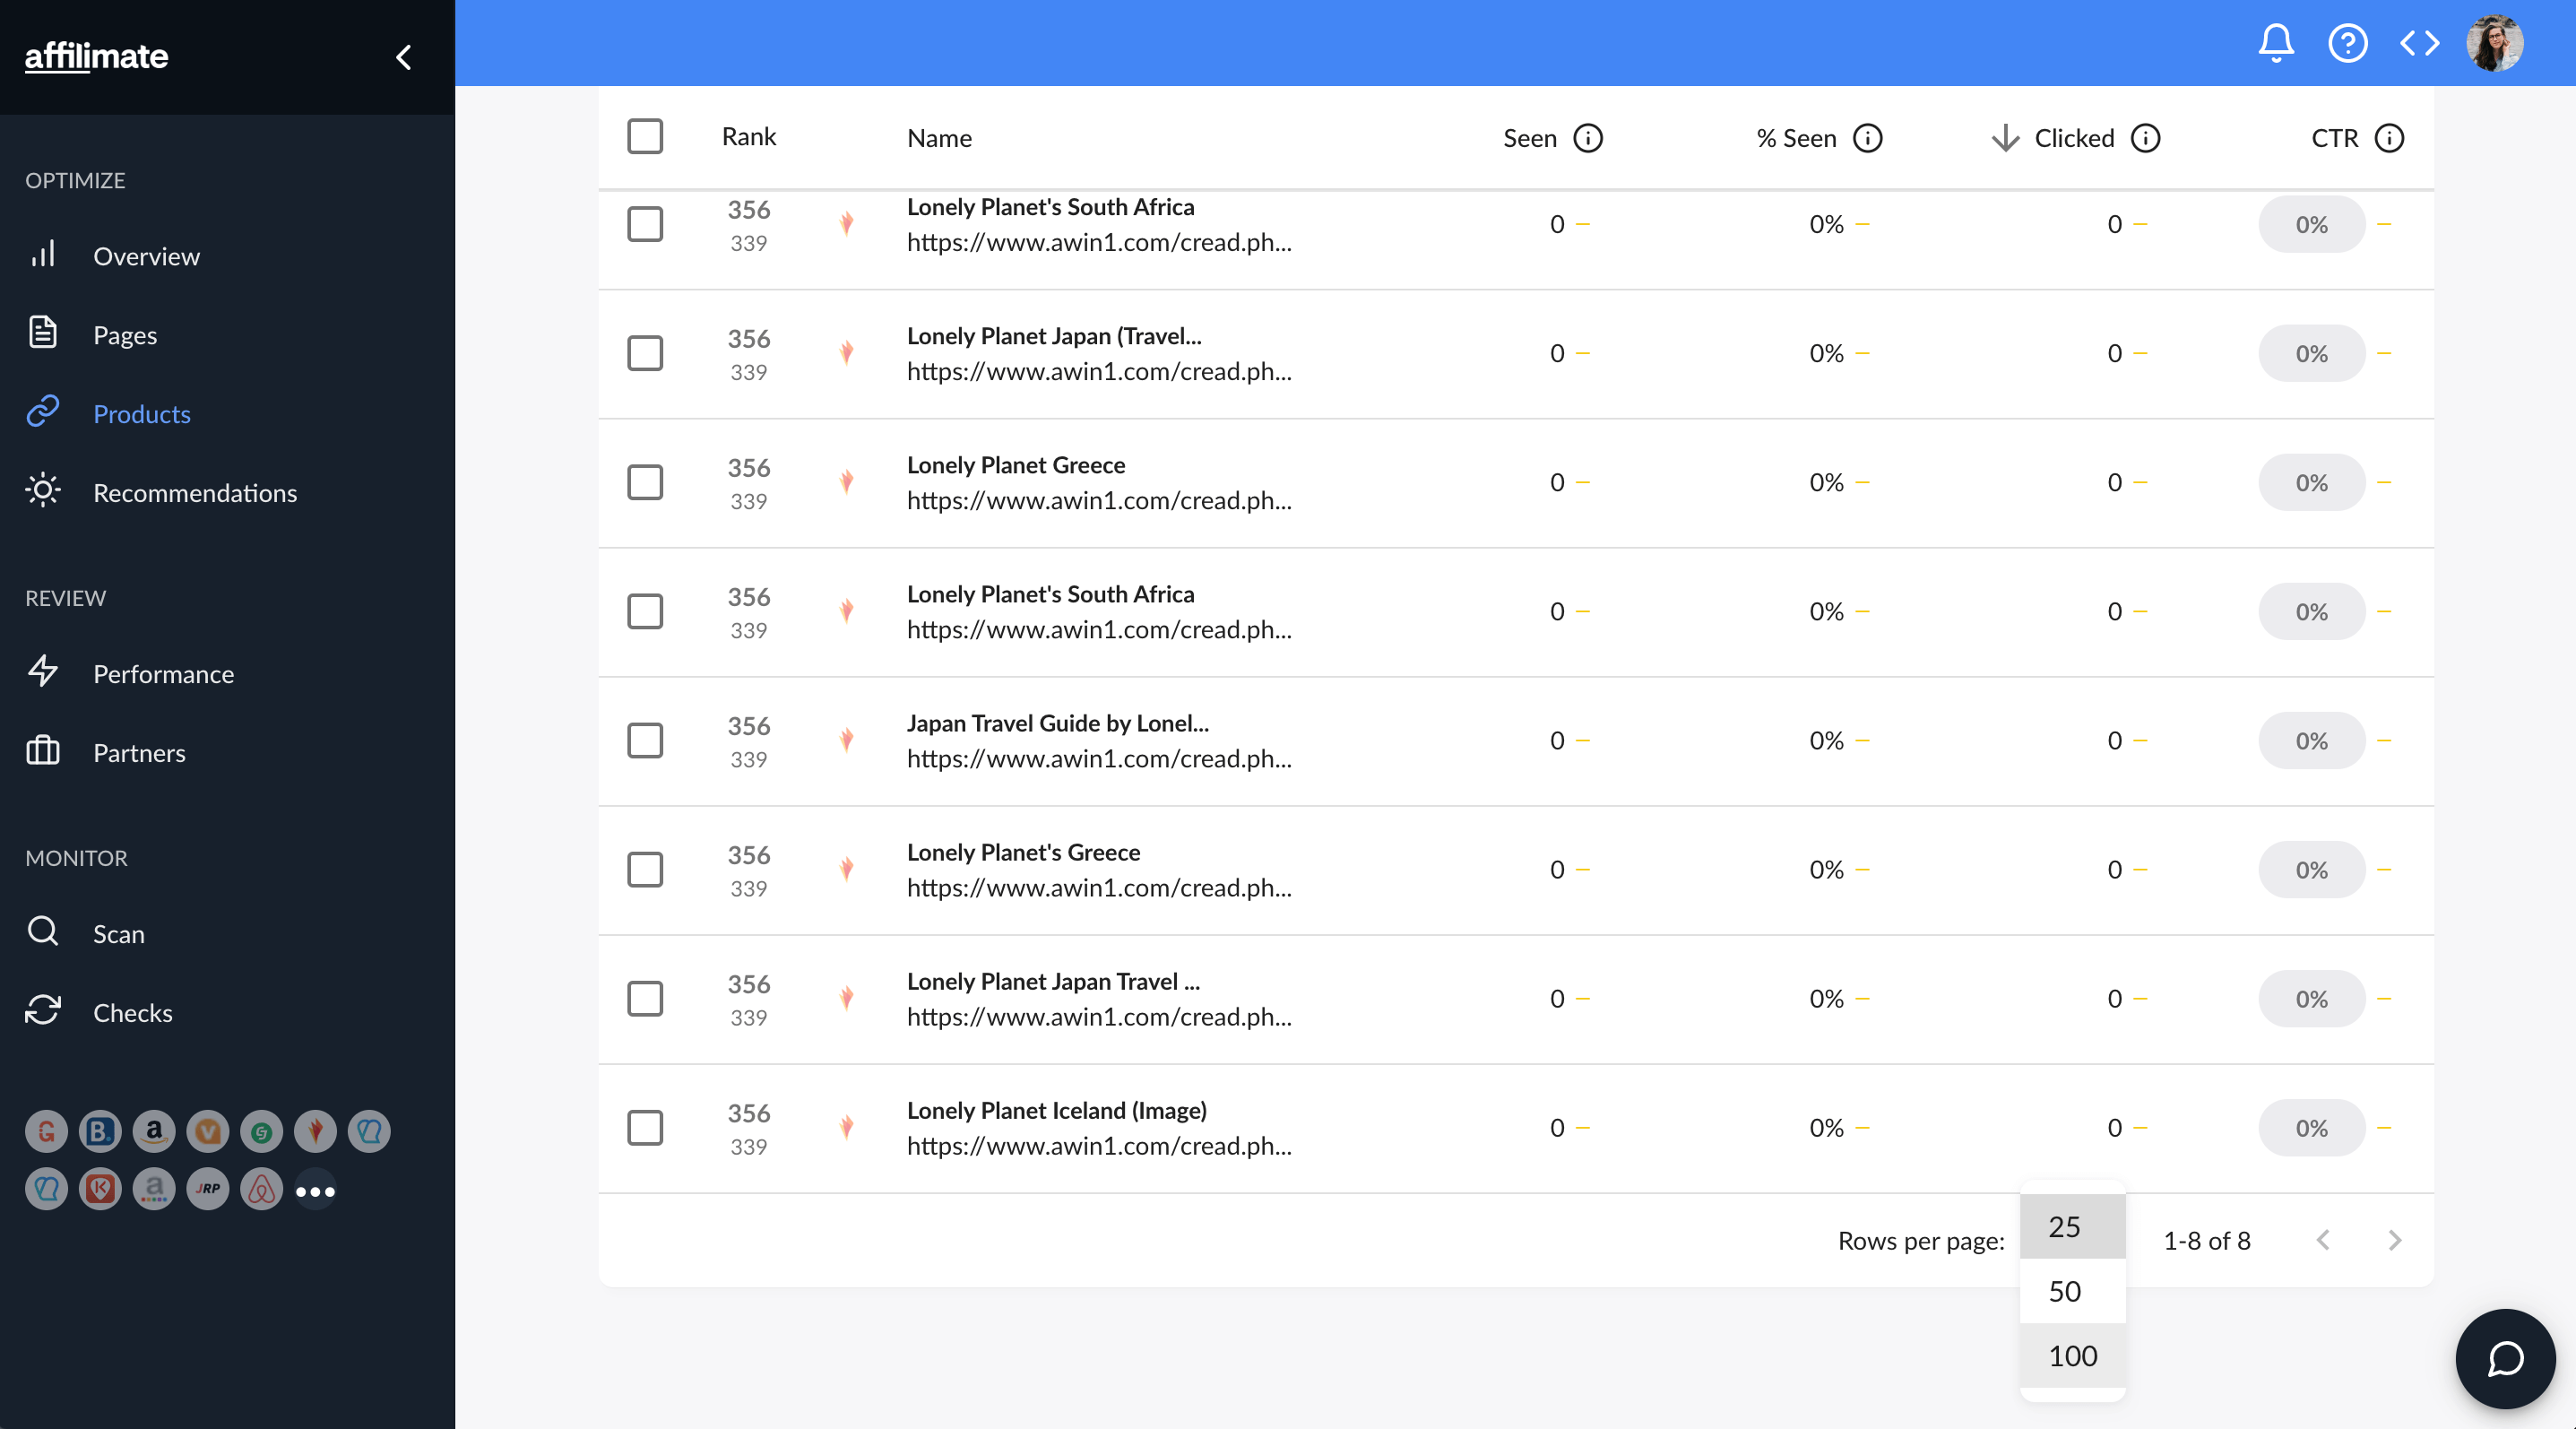The height and width of the screenshot is (1429, 2576).
Task: Check the Lonely Planet Japan (Travel... row checkbox
Action: coord(645,353)
